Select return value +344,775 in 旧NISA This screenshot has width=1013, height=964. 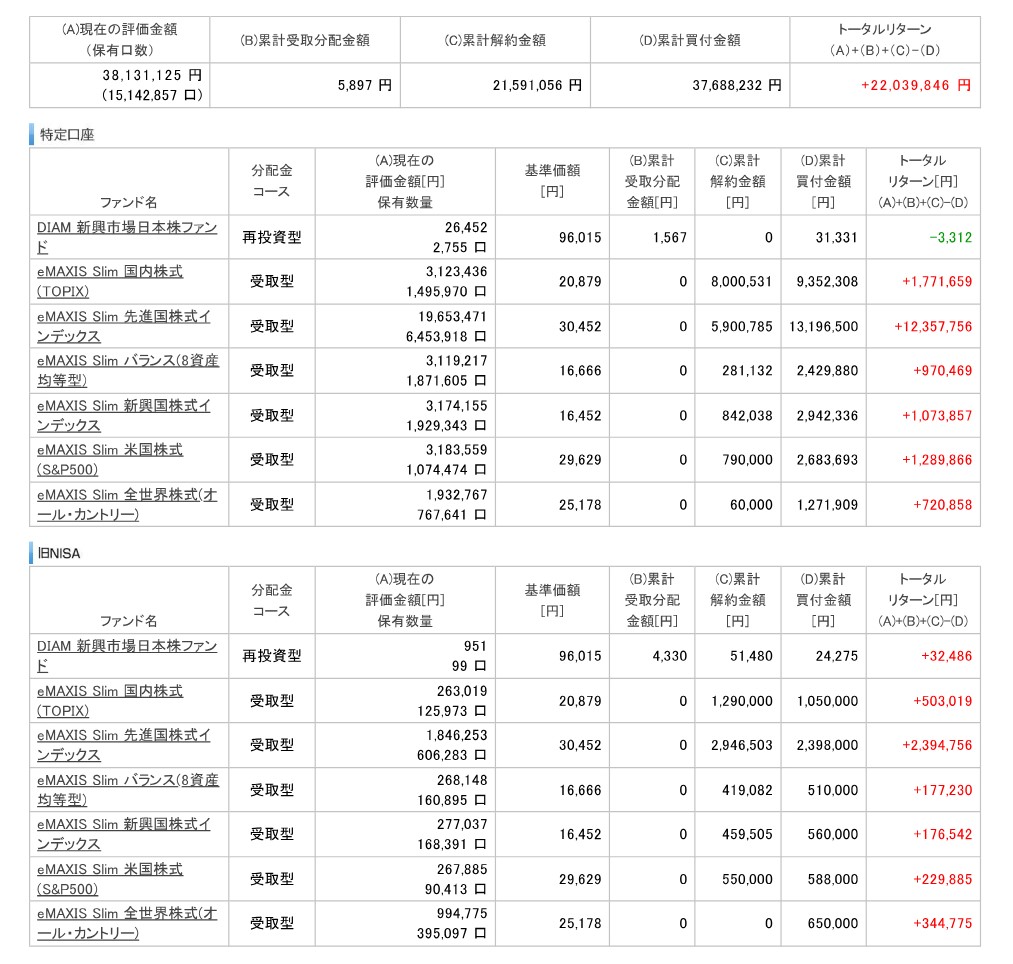pyautogui.click(x=942, y=924)
